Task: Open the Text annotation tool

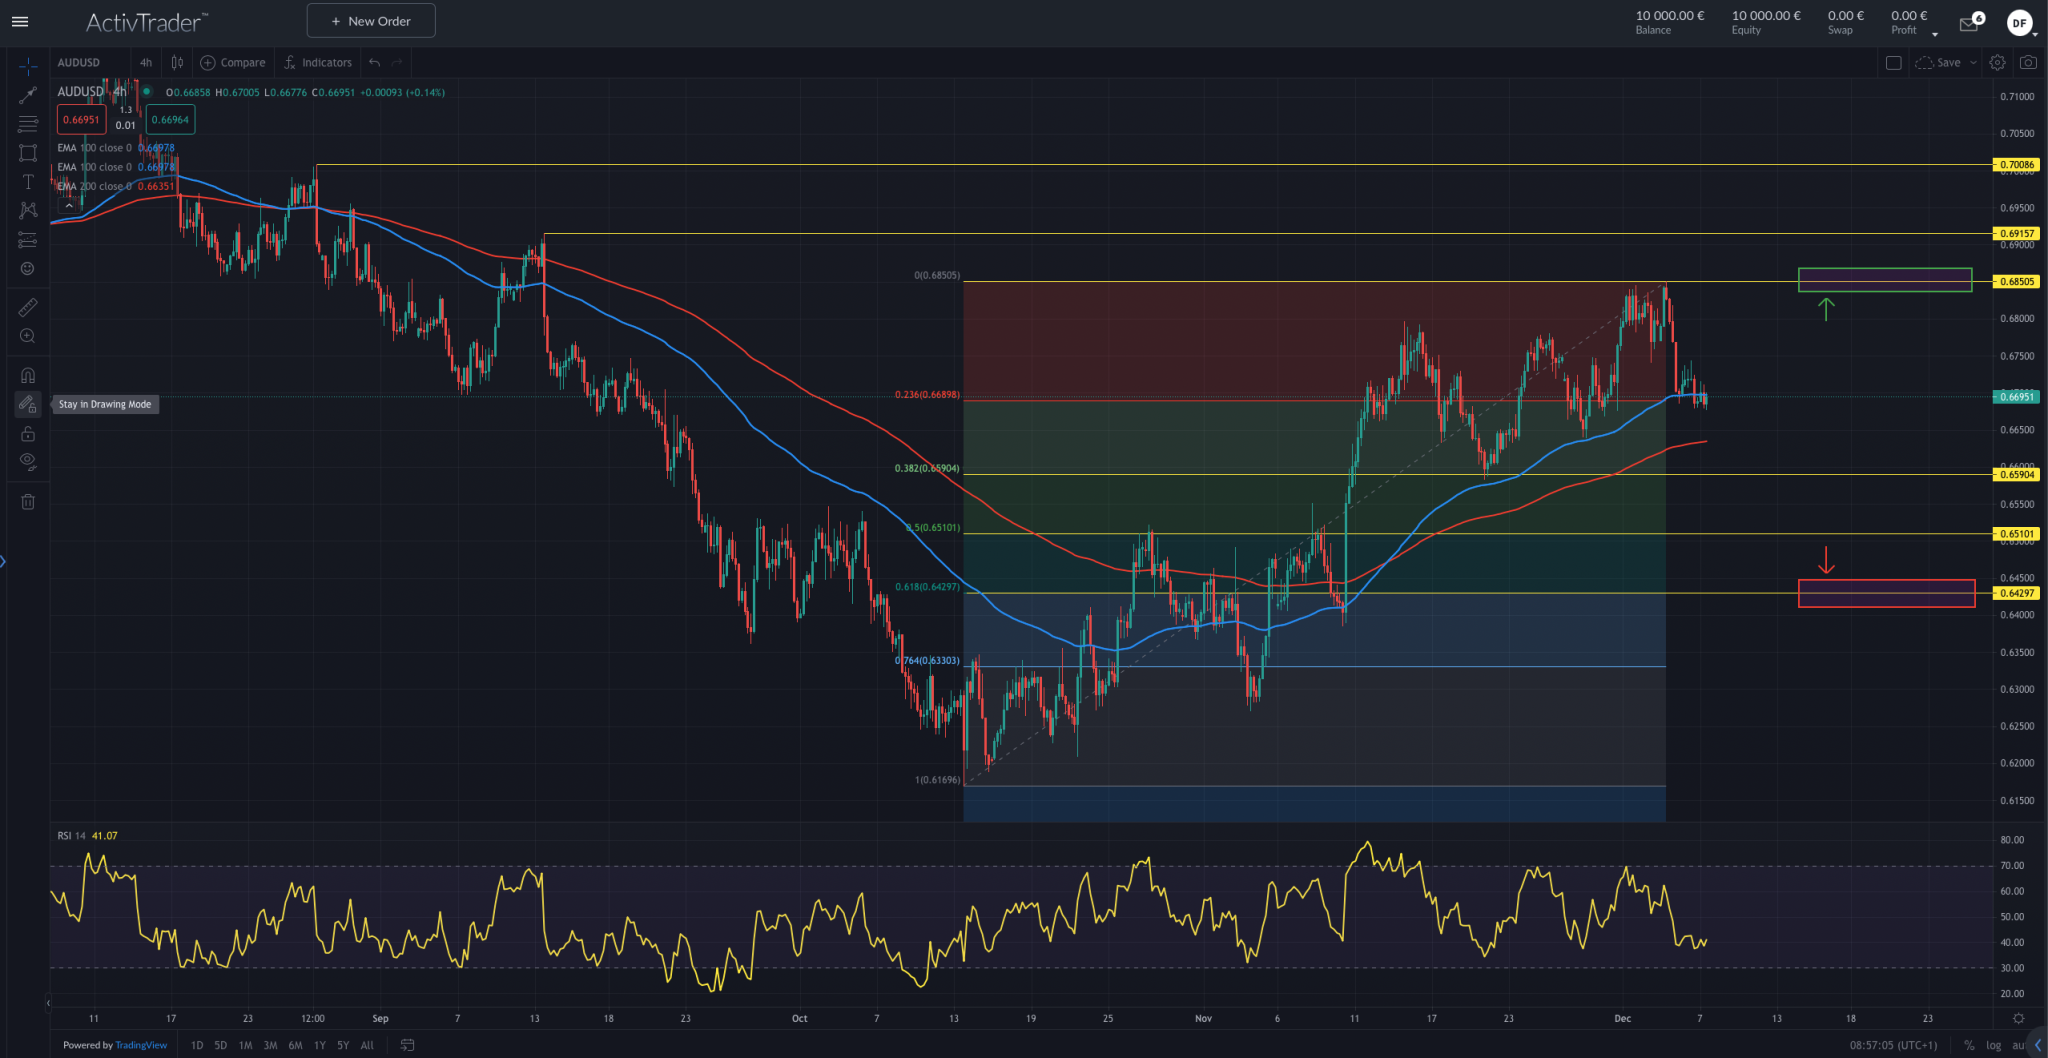Action: (x=27, y=181)
